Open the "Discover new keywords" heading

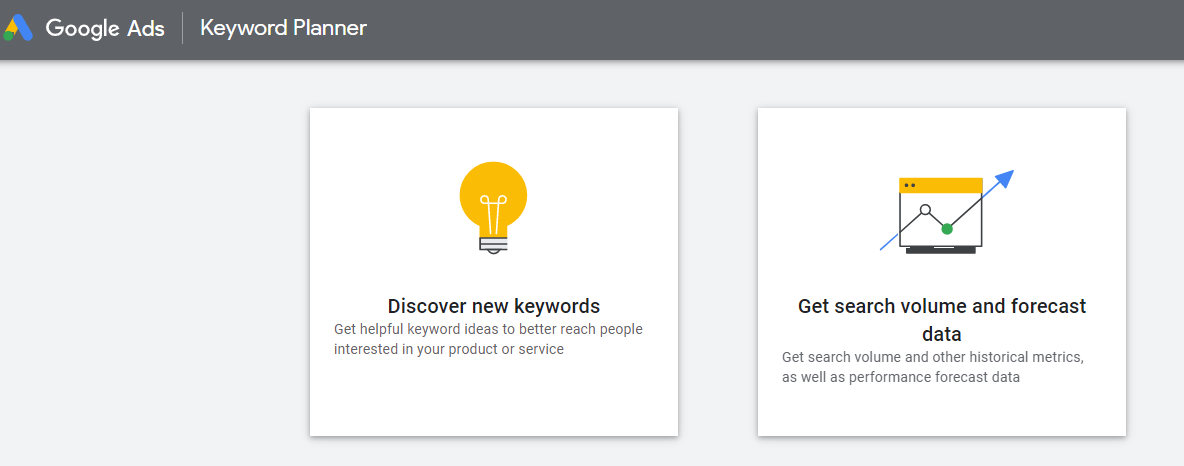click(x=493, y=306)
